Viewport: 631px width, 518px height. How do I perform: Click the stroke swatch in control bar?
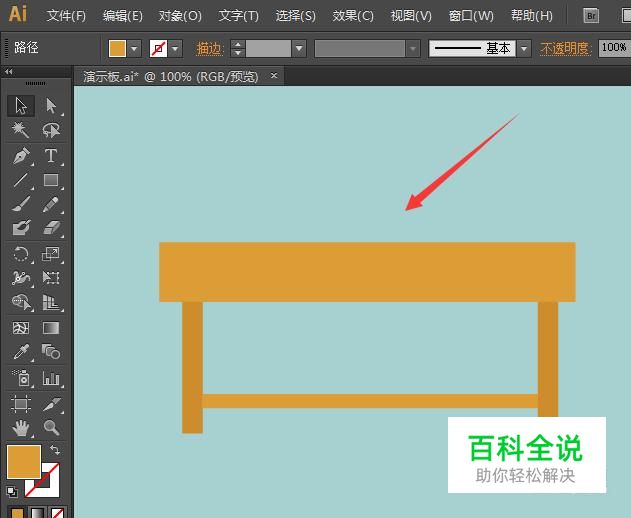pyautogui.click(x=159, y=49)
